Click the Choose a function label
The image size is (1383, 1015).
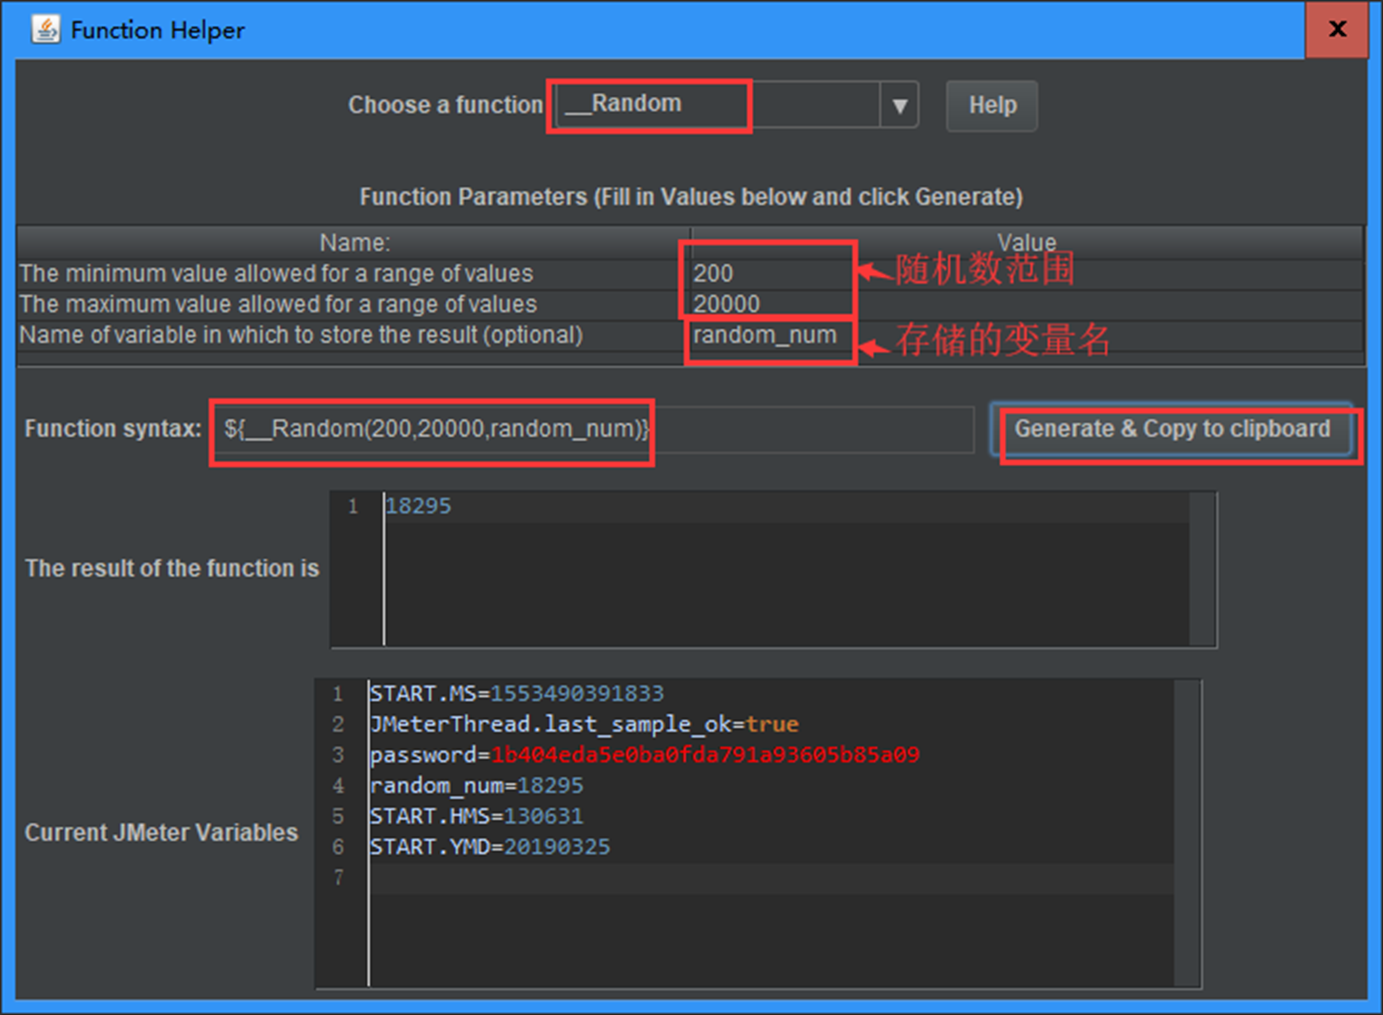[445, 105]
